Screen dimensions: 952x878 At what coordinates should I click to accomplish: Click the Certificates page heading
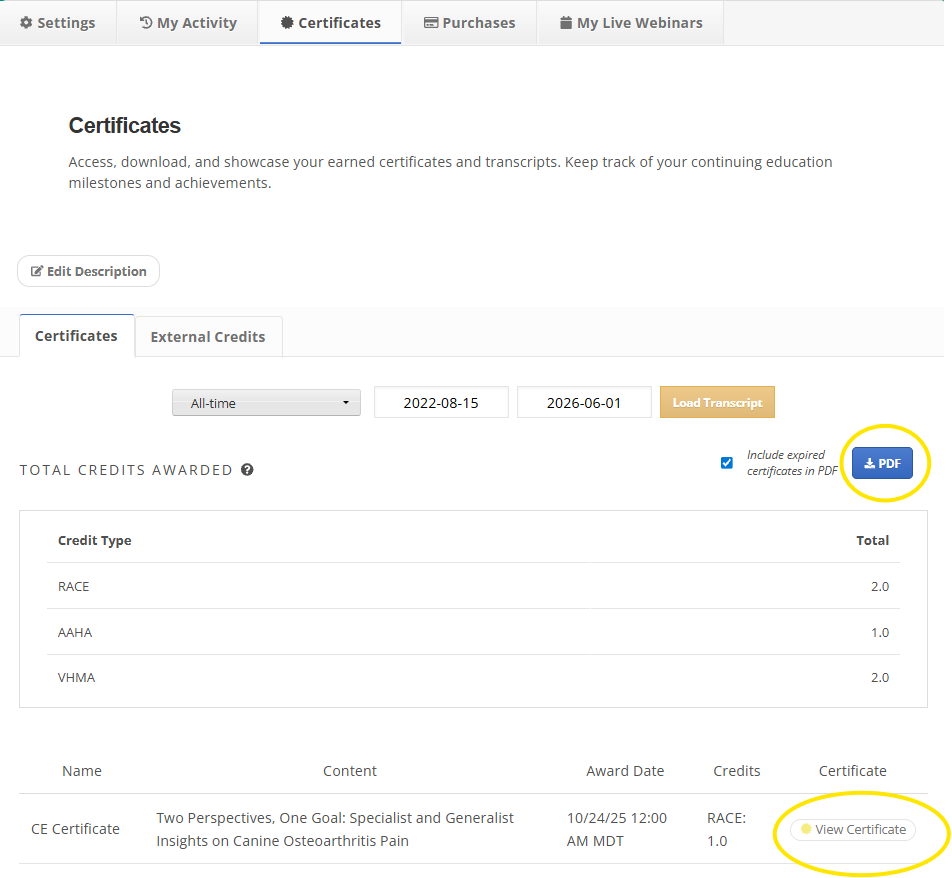coord(124,126)
